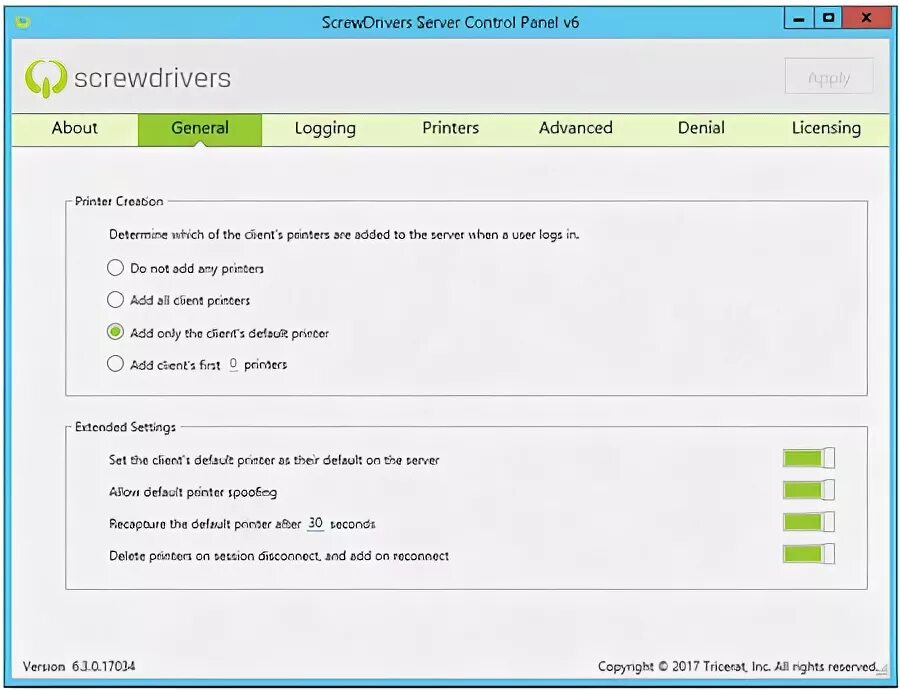Click the screwdrivers logo icon

click(45, 78)
